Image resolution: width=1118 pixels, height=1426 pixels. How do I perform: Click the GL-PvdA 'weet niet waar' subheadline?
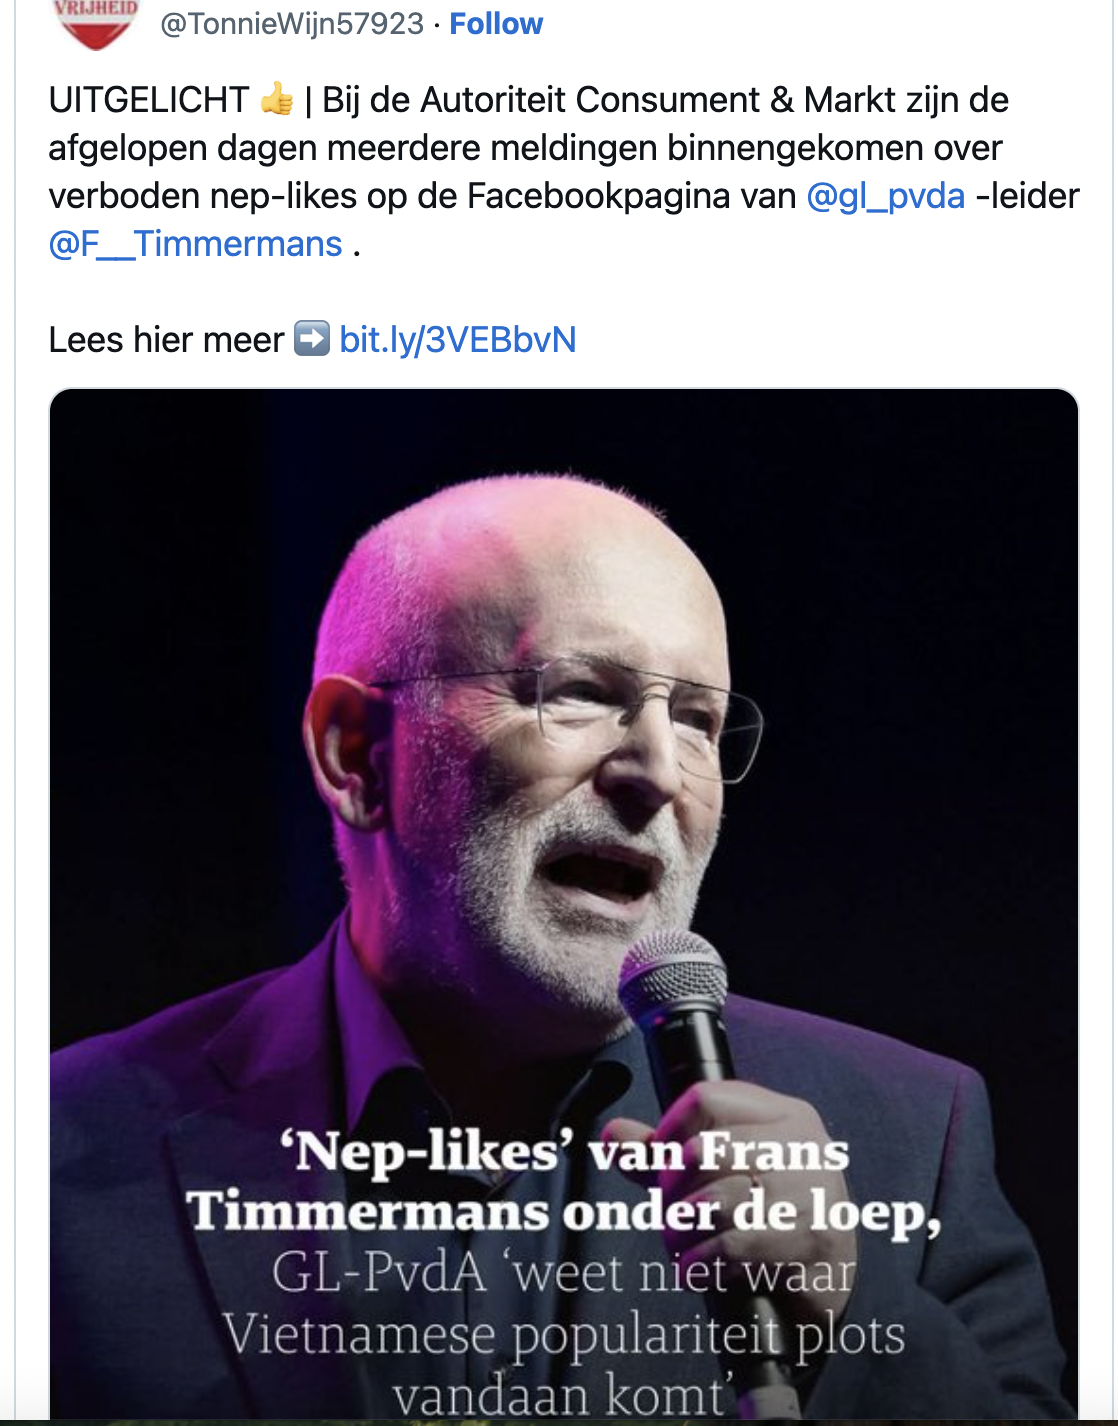click(564, 1273)
